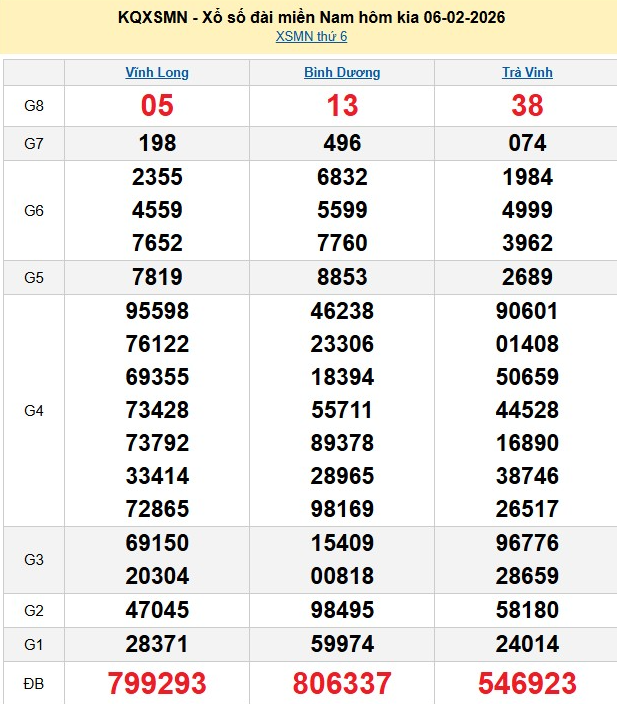
Task: Select Bình Dương special prize 806337
Action: [342, 683]
